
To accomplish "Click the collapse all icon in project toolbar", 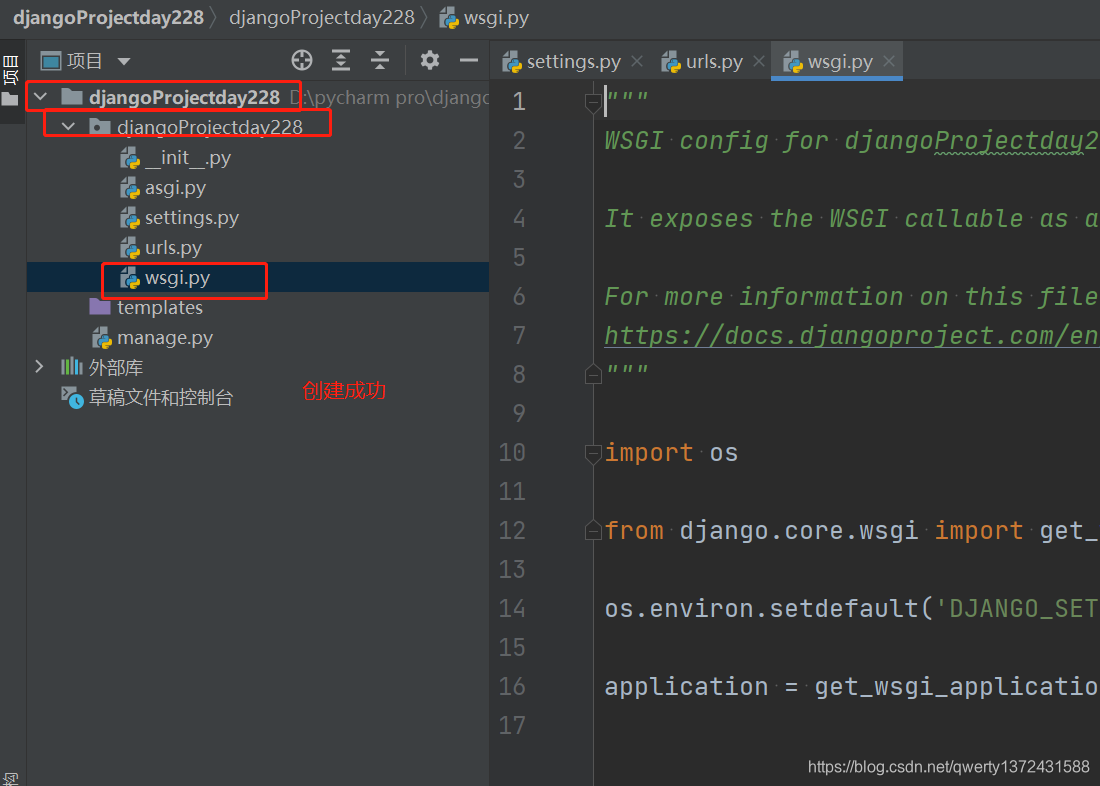I will tap(380, 61).
